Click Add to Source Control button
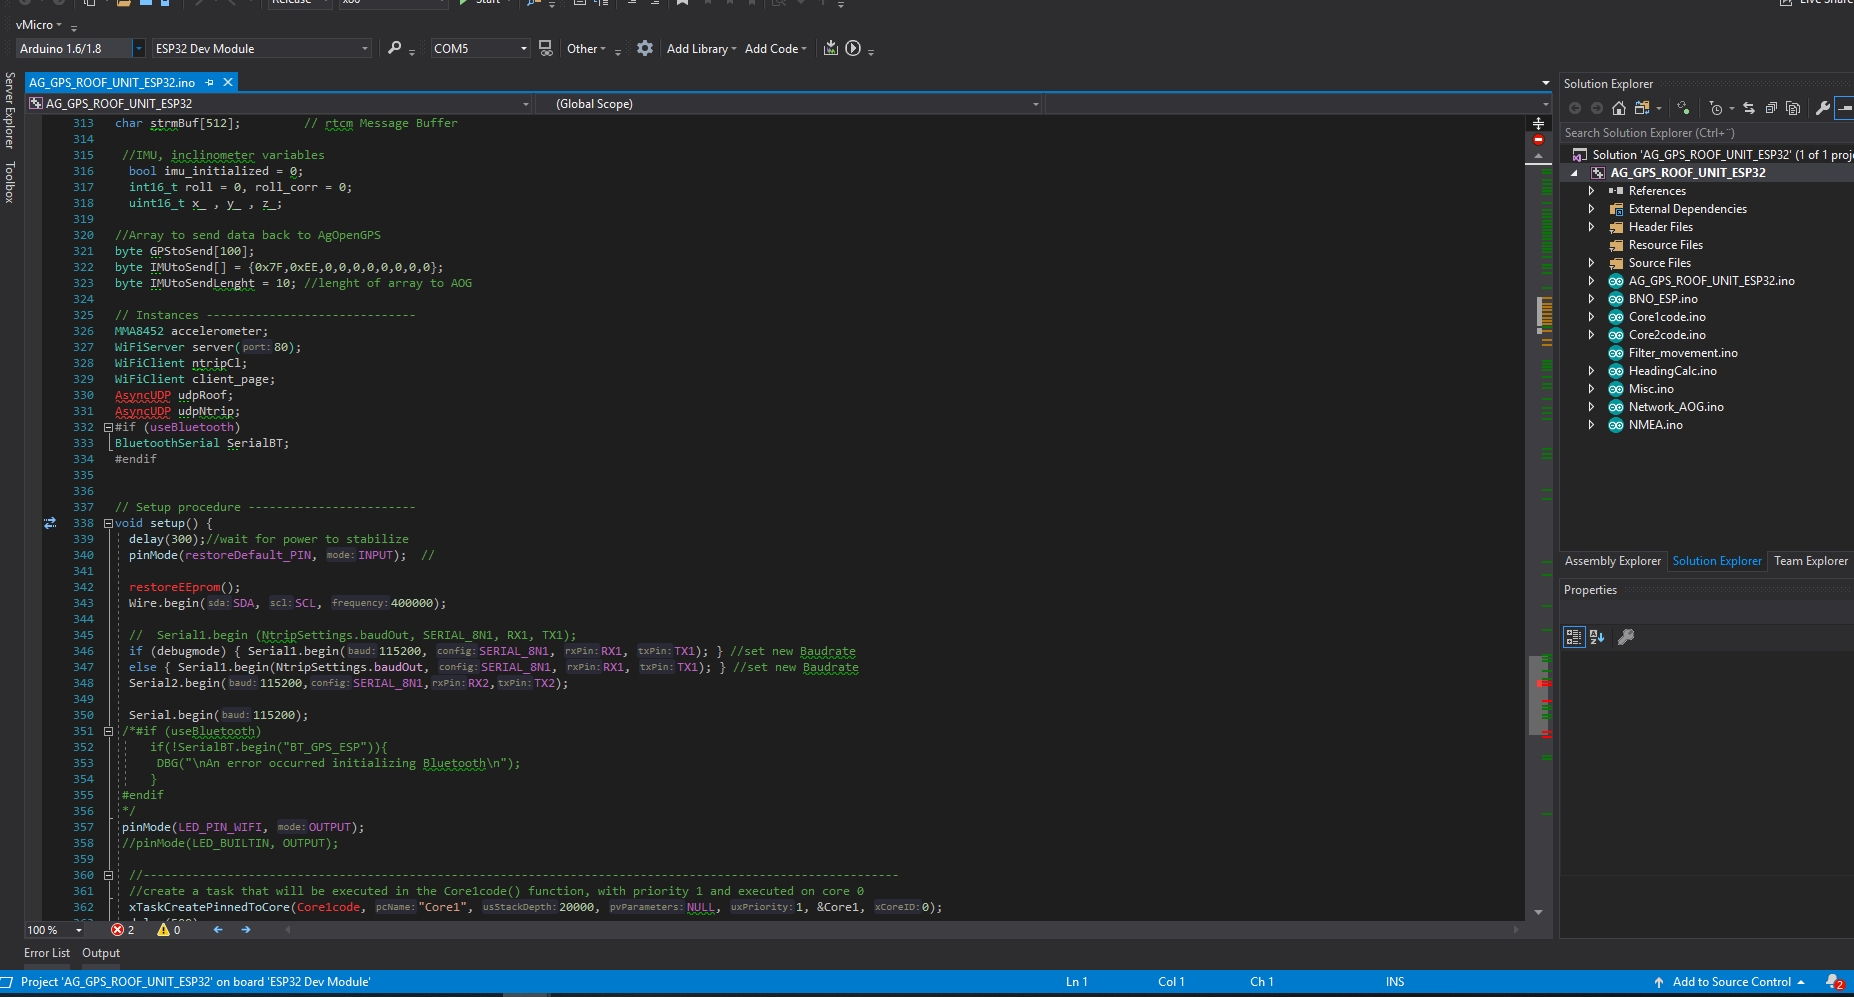Image resolution: width=1854 pixels, height=997 pixels. [1730, 982]
